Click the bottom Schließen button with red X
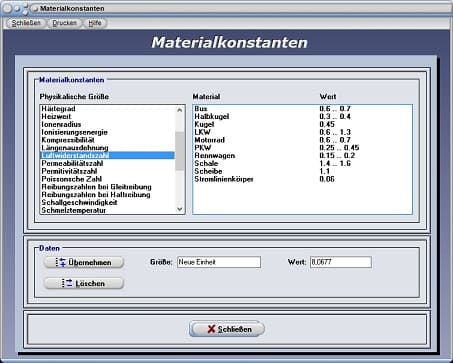 [x=227, y=329]
